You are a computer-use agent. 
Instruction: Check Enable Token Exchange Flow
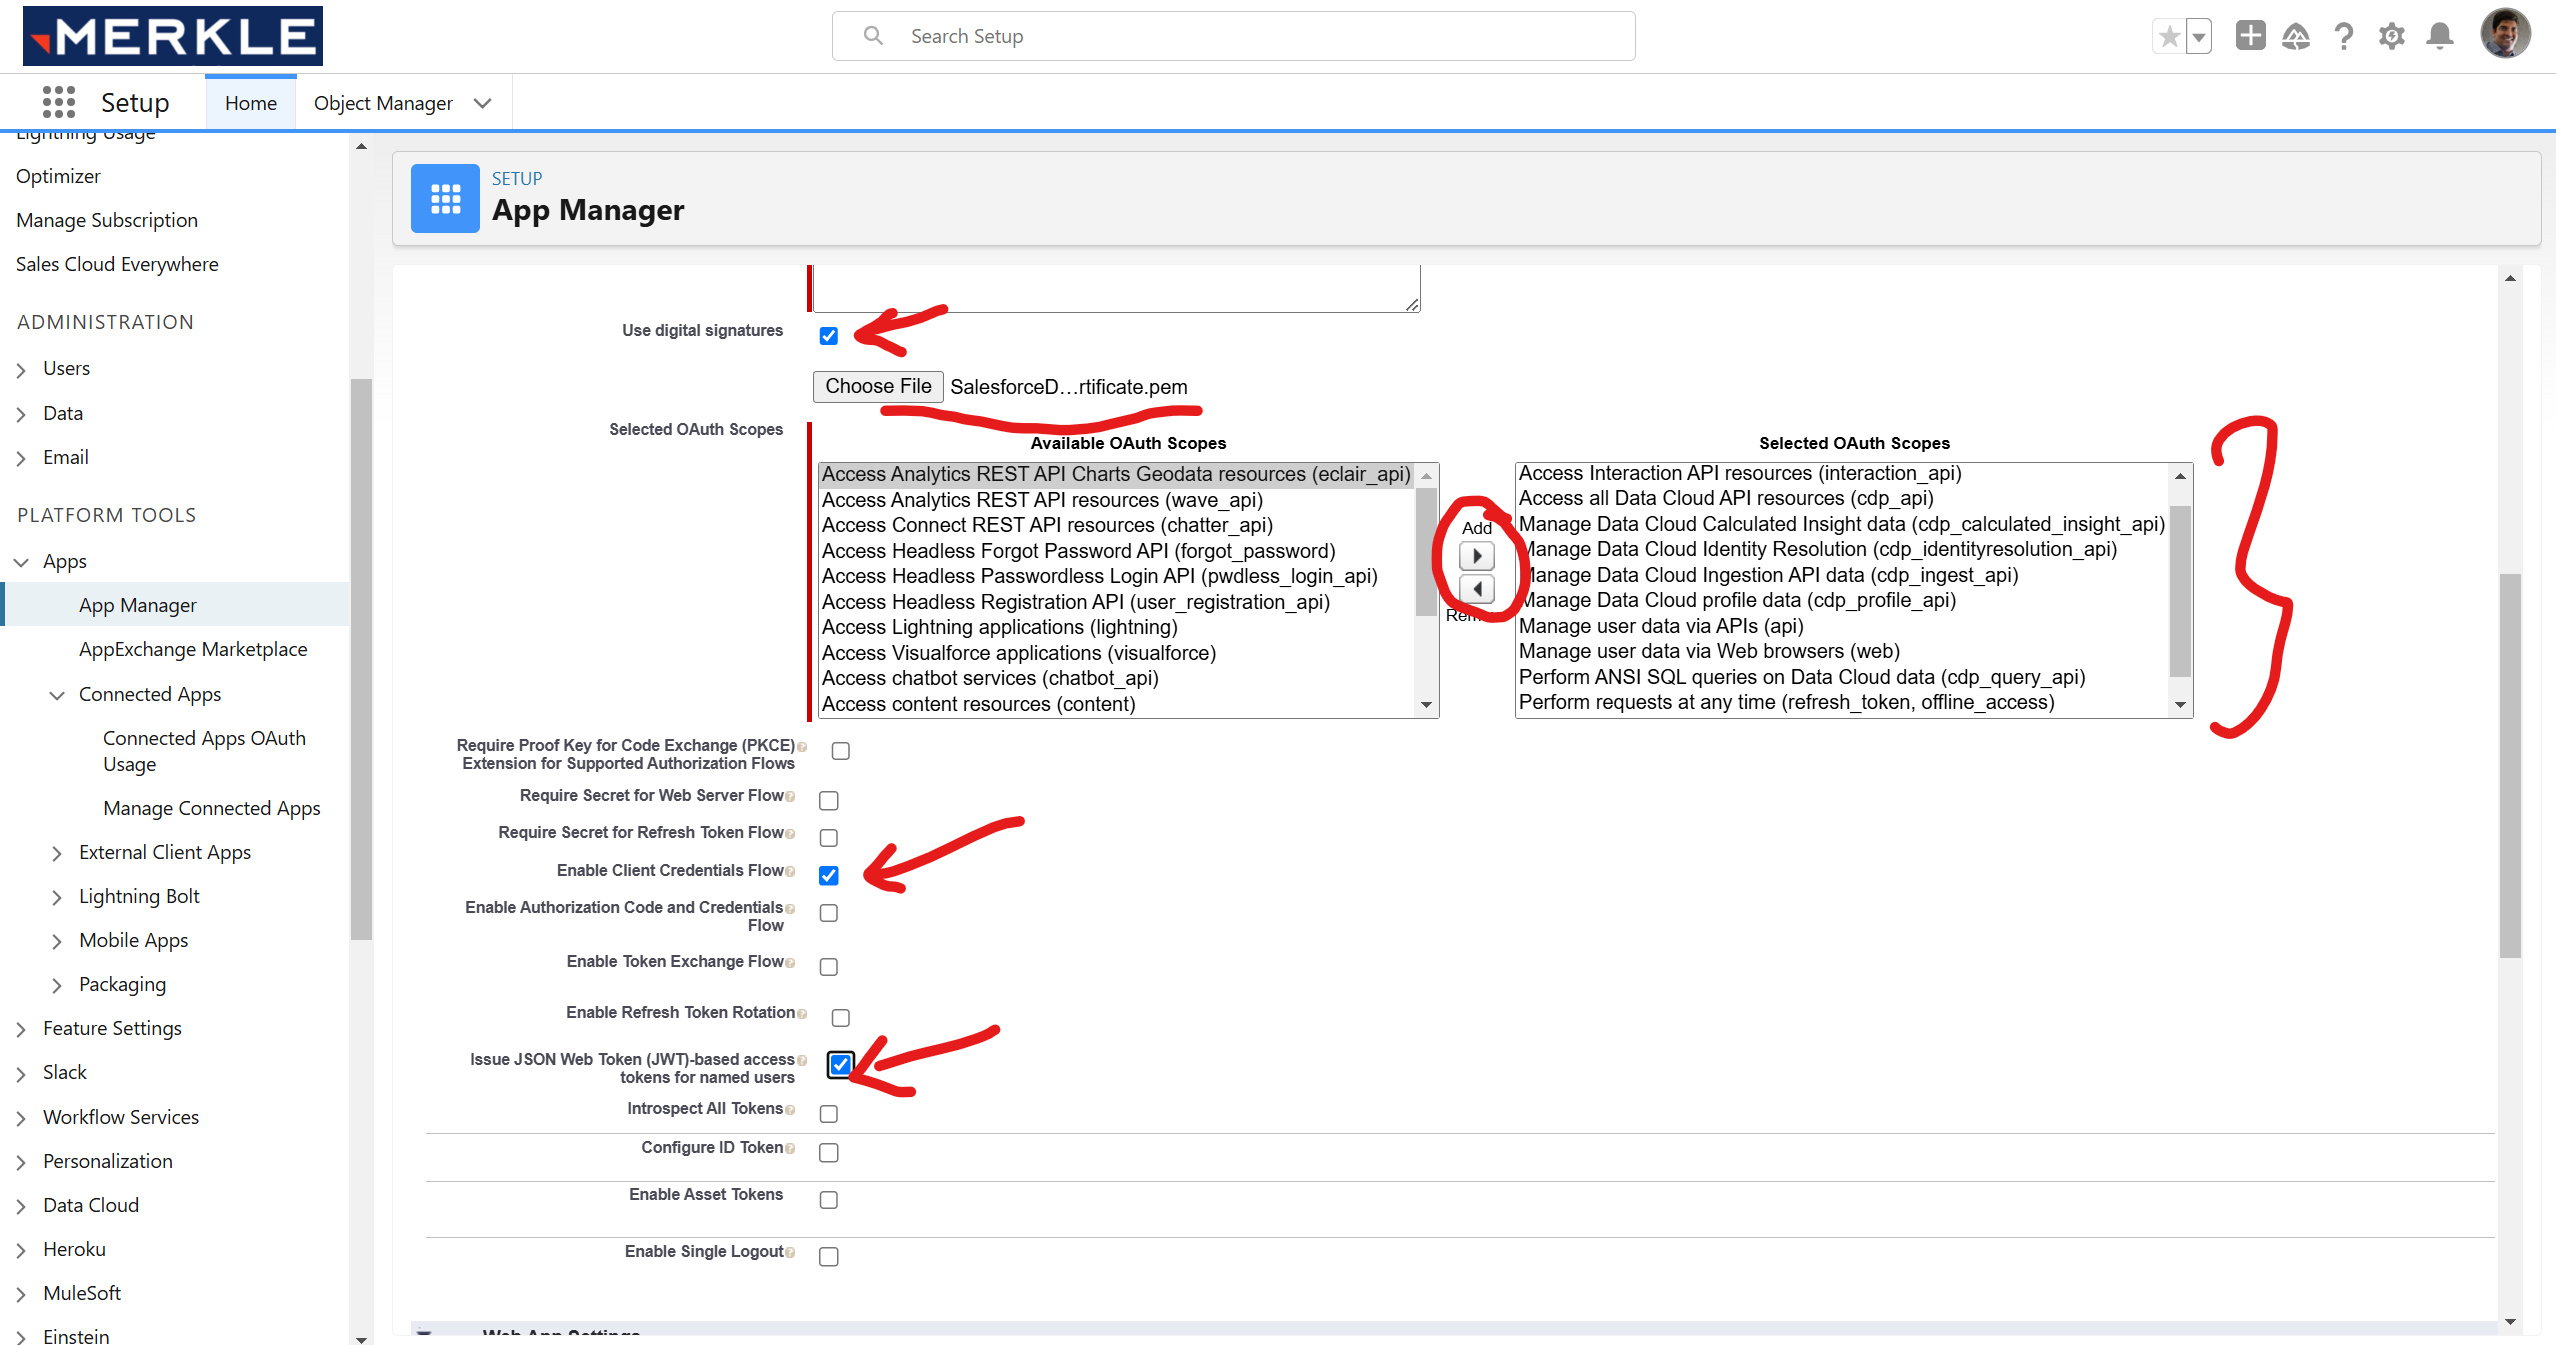829,967
